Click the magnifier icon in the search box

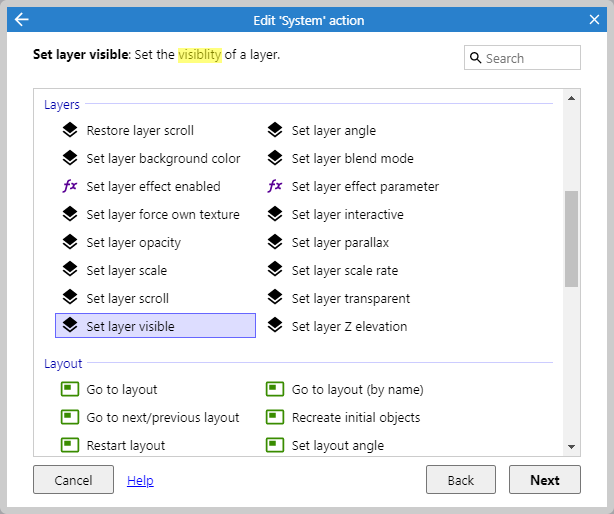click(475, 58)
